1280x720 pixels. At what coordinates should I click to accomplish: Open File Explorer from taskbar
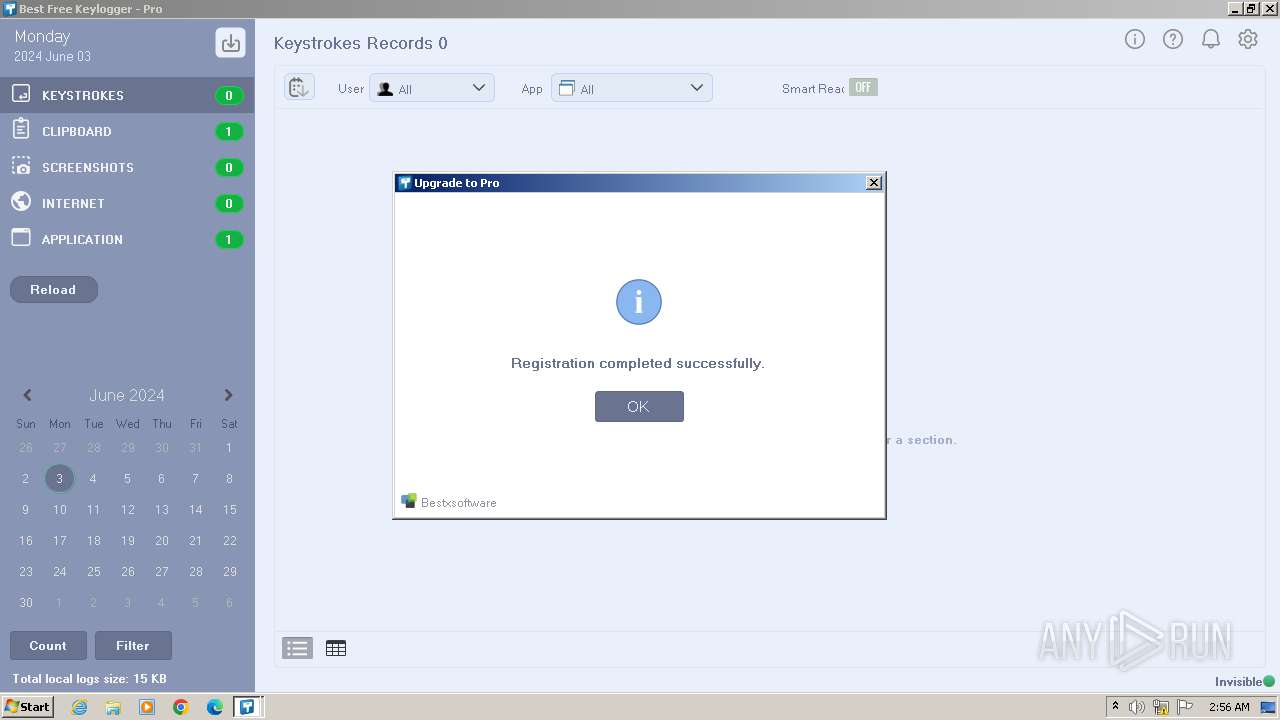pos(113,707)
